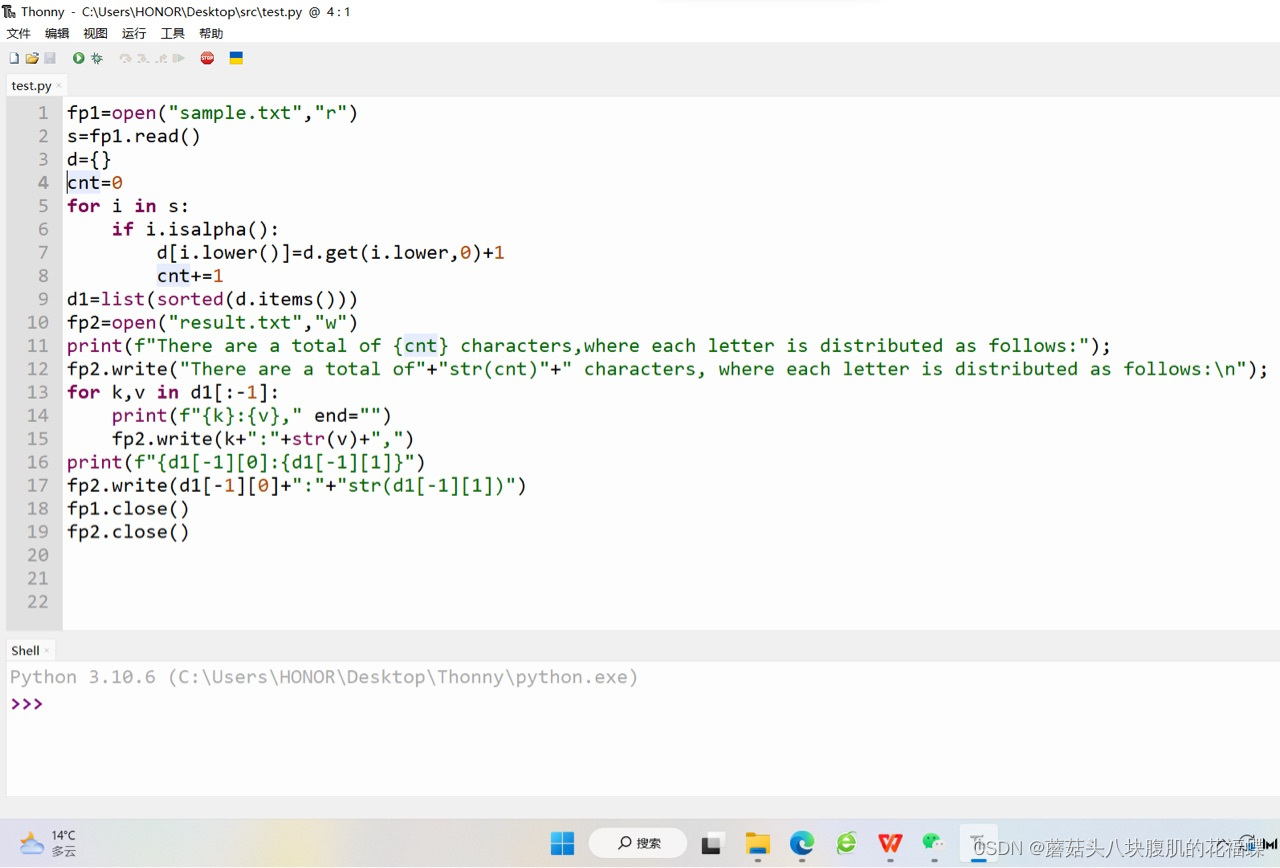Open WPS Office from the taskbar
The image size is (1280, 868).
890,843
